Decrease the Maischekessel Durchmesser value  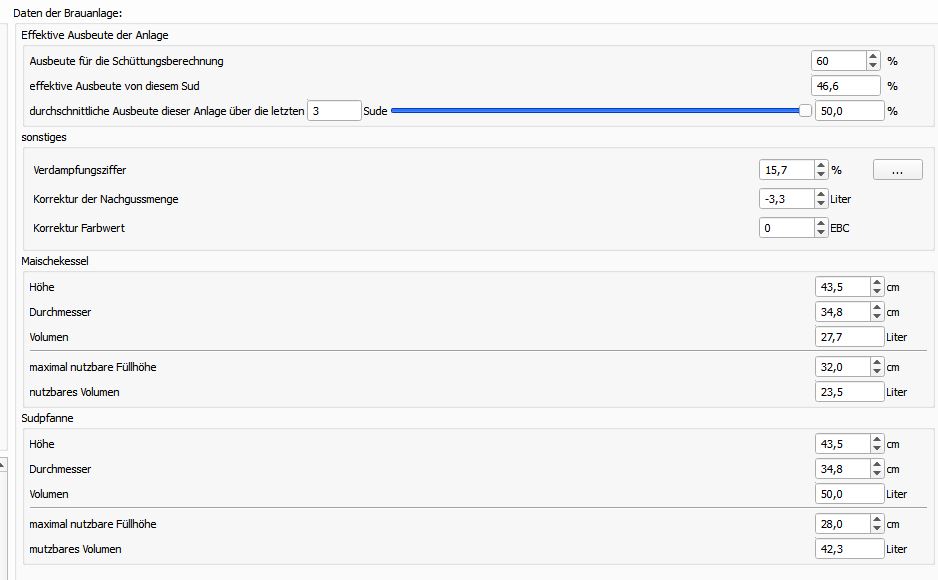(877, 317)
